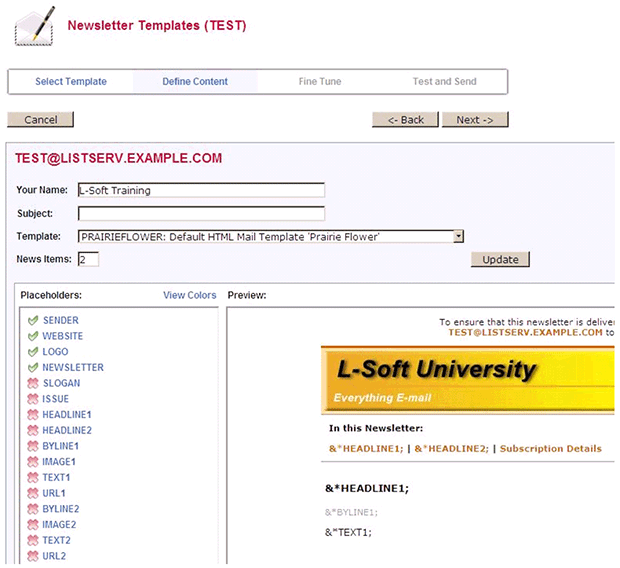Select the WEBSITE placeholder link
This screenshot has height=568, width=620.
pyautogui.click(x=63, y=336)
